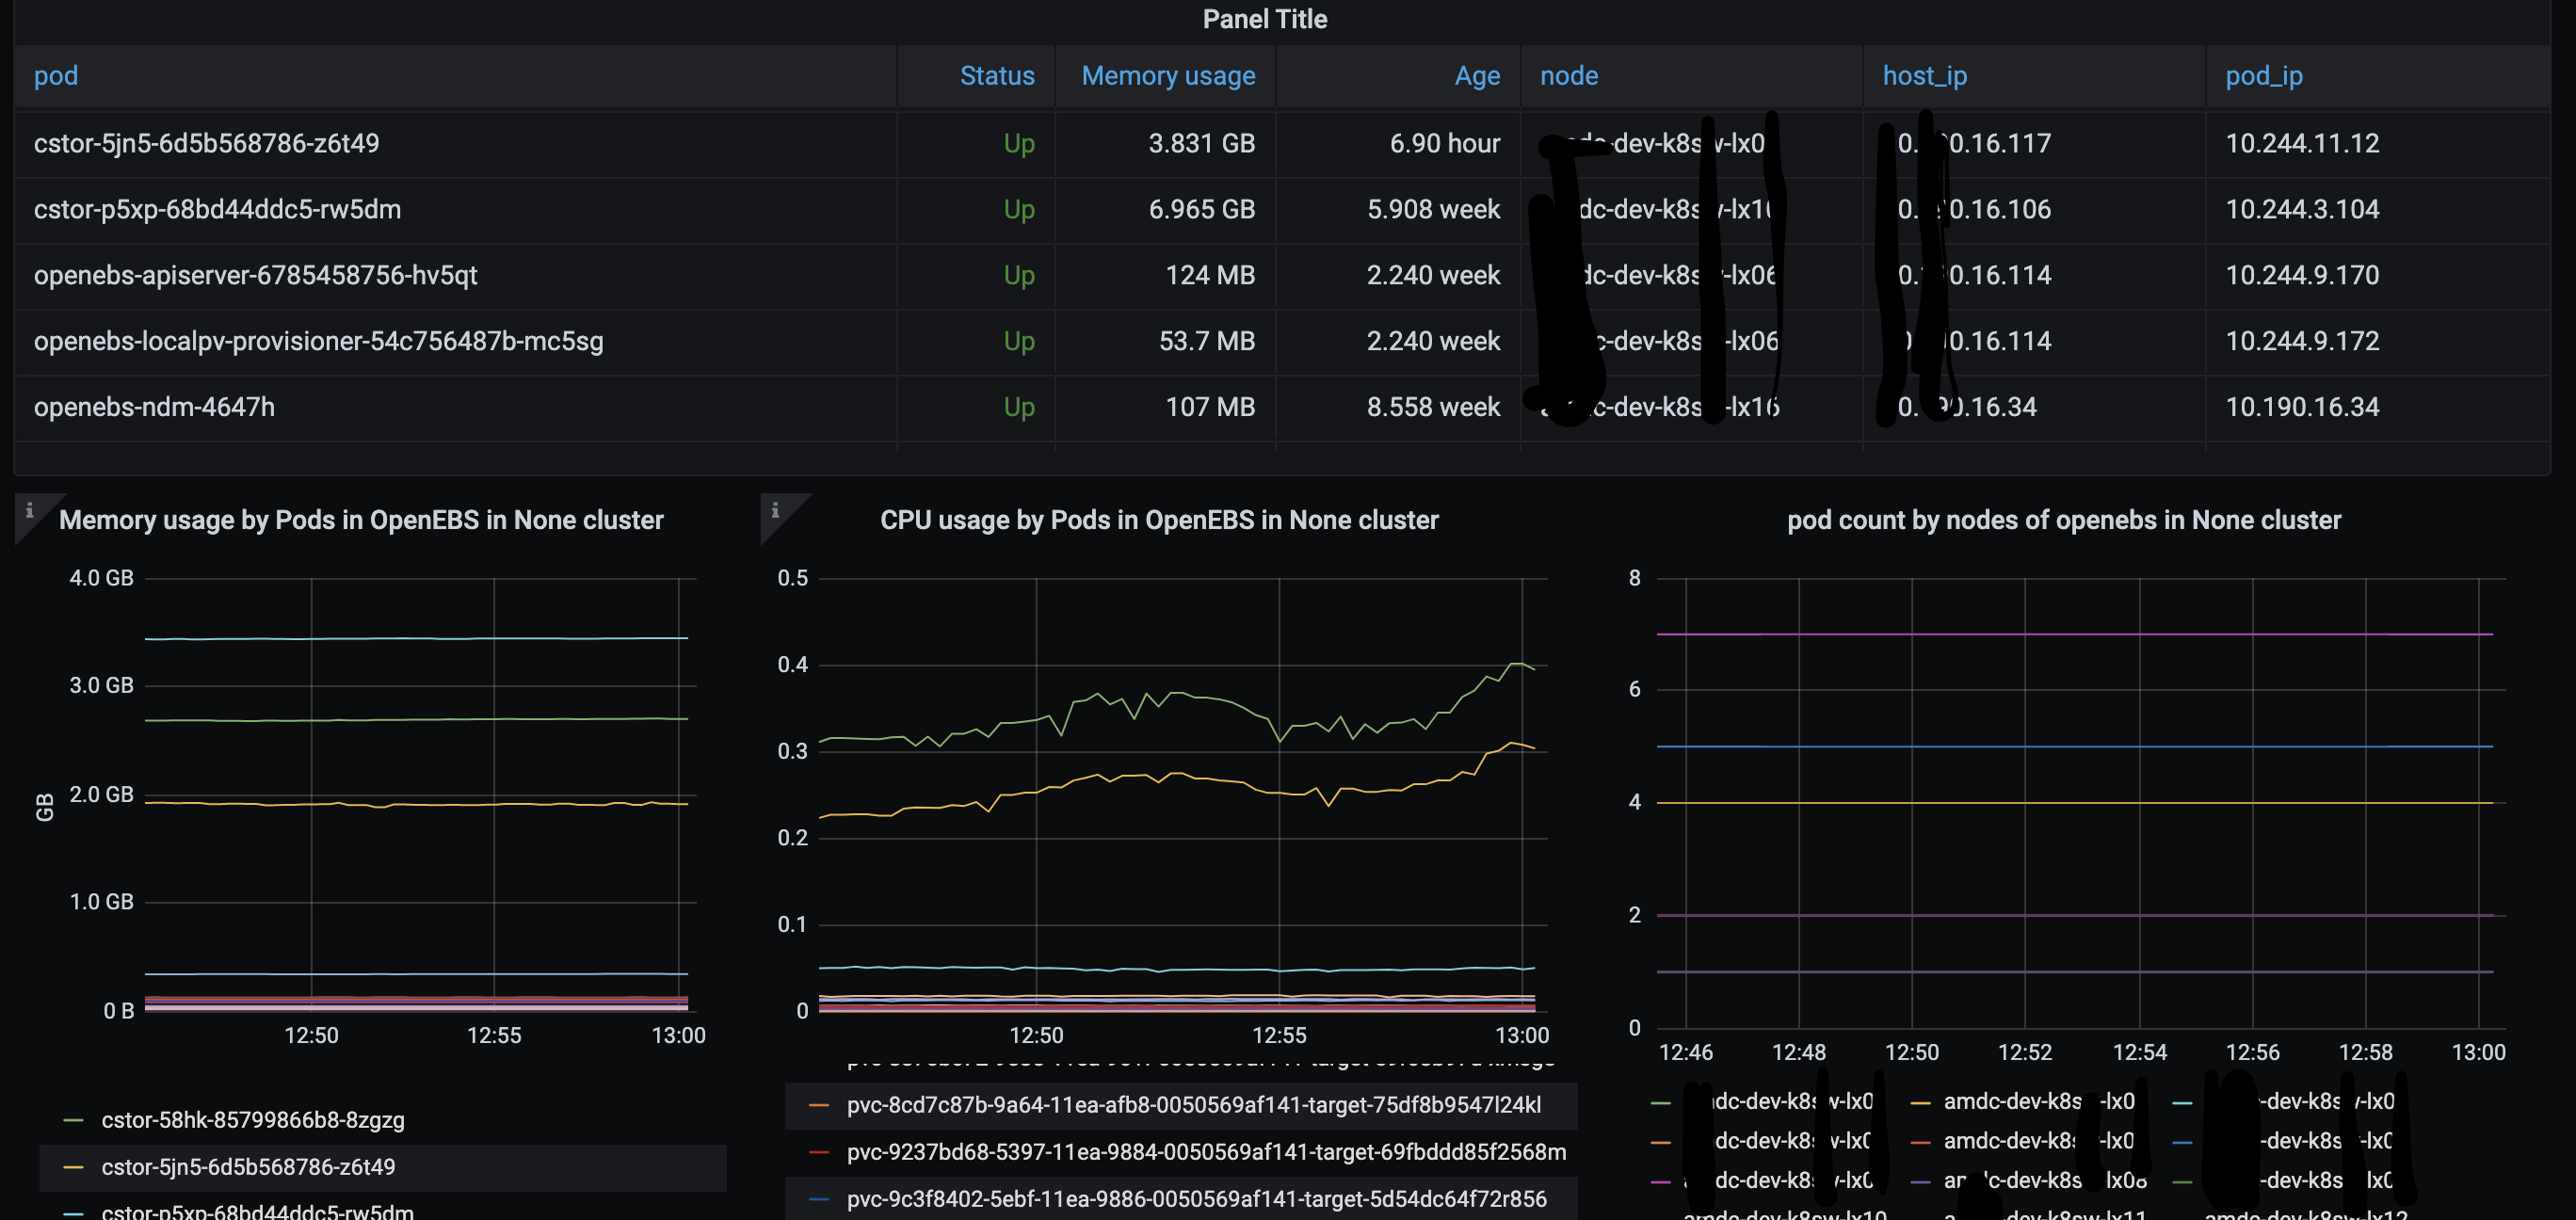The width and height of the screenshot is (2576, 1220).
Task: Click blue swatch of pvc-9c3f8402 legend
Action: tap(818, 1199)
